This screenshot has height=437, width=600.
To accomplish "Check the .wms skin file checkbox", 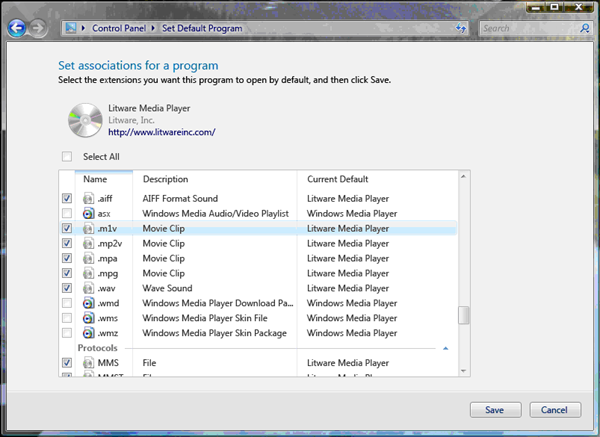I will 67,318.
